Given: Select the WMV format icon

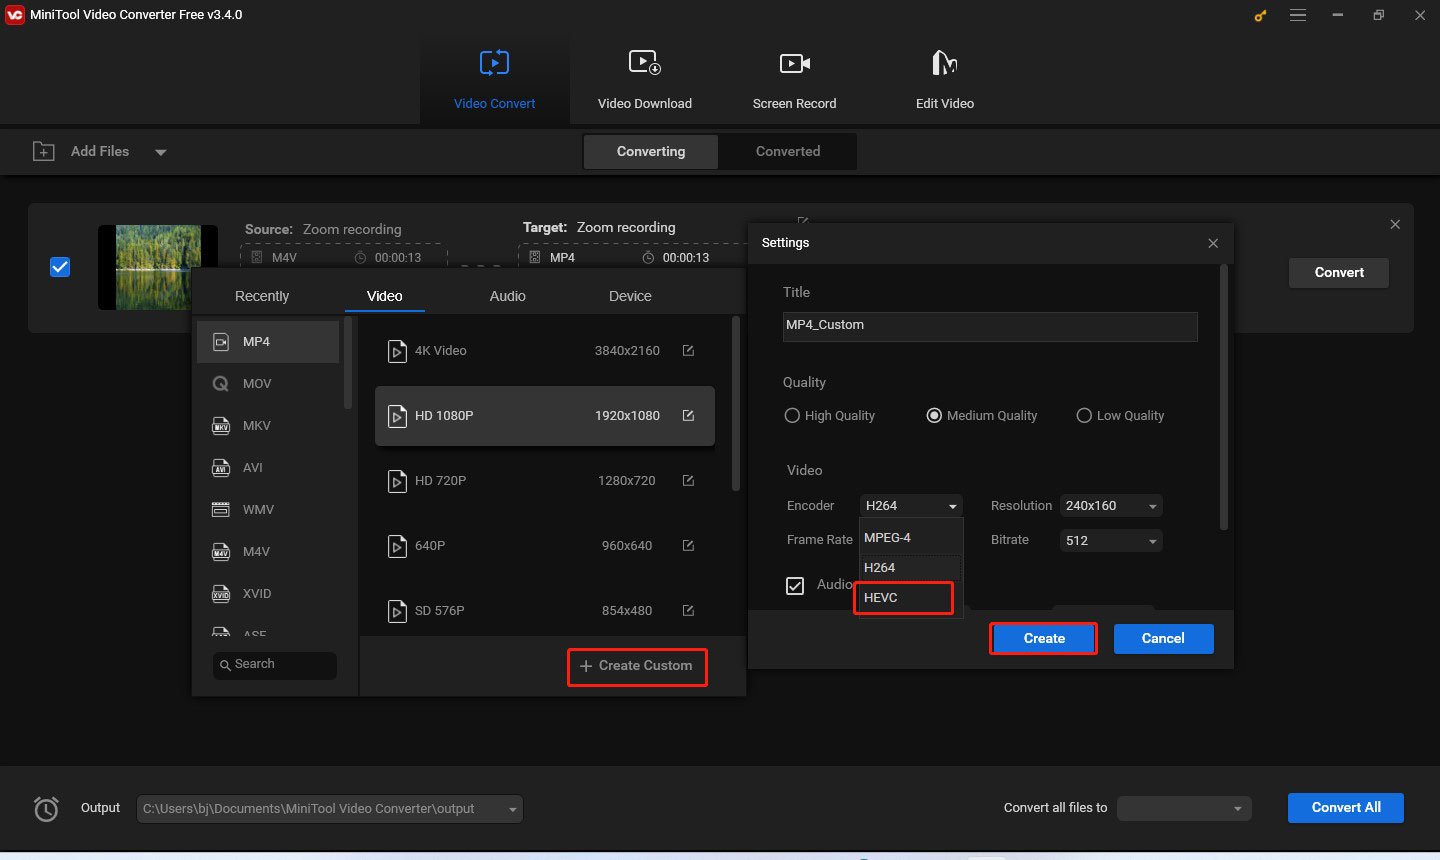Looking at the screenshot, I should tap(221, 510).
